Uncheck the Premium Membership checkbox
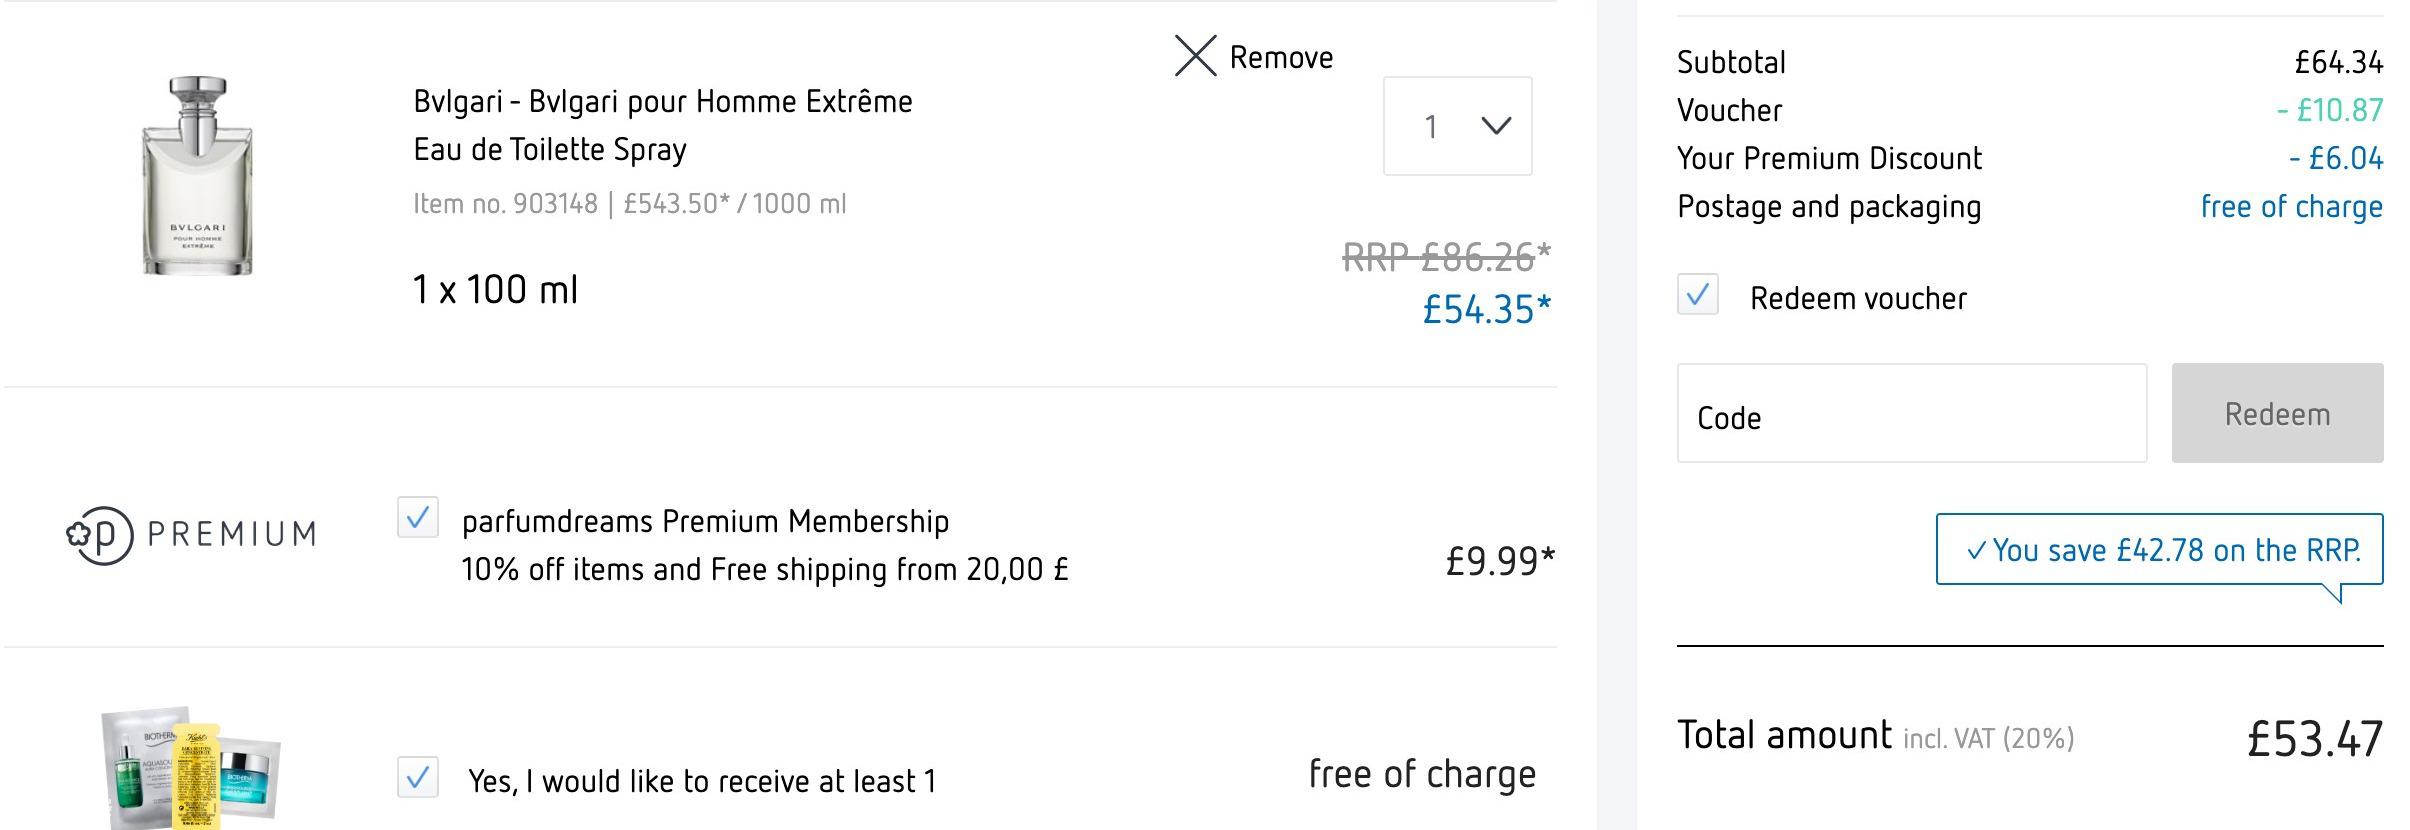The width and height of the screenshot is (2410, 830). (x=418, y=517)
